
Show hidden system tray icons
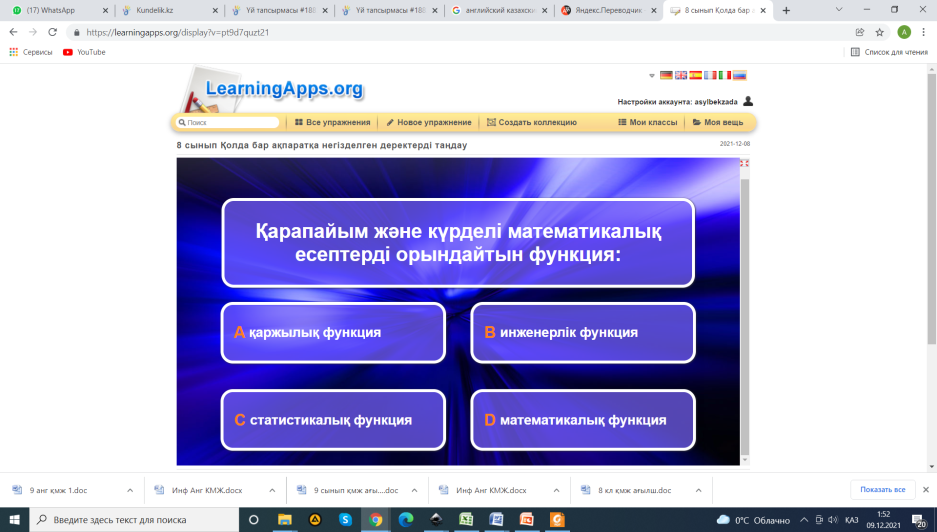(x=804, y=519)
